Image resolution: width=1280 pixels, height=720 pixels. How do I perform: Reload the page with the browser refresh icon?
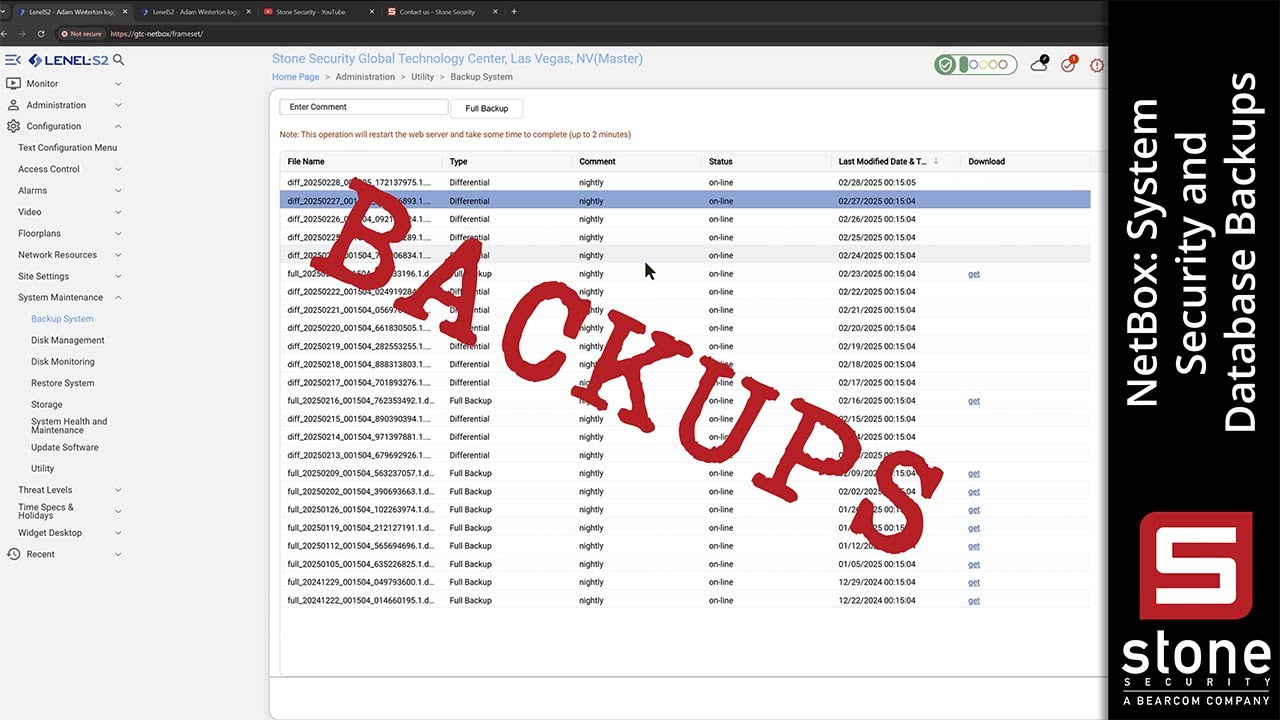pos(40,33)
